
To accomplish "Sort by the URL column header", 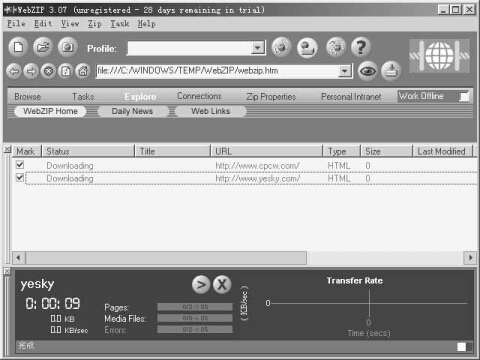I will (x=267, y=151).
